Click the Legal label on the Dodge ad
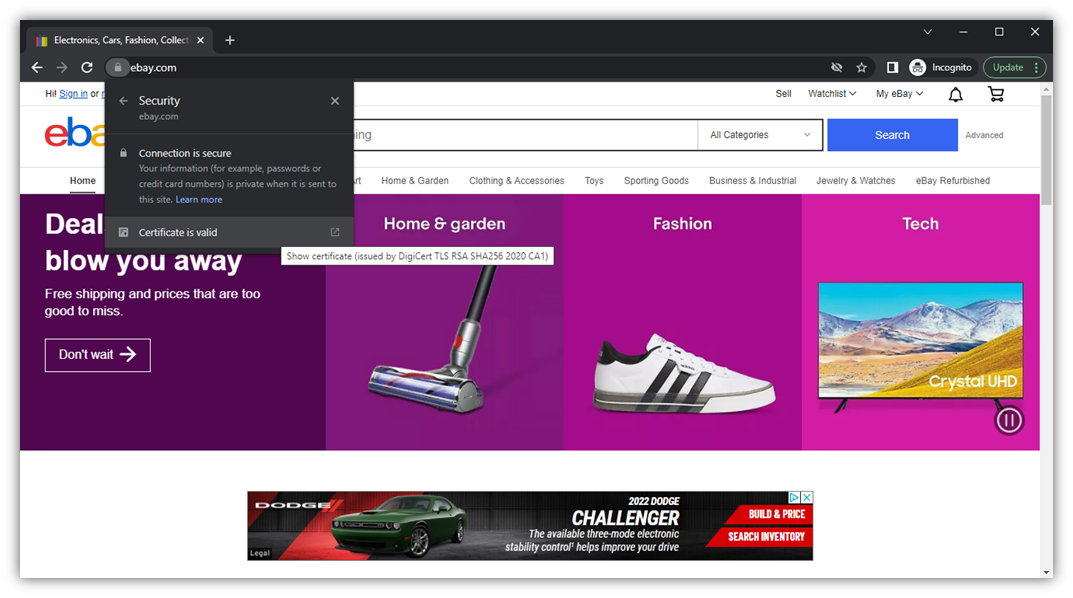 260,553
